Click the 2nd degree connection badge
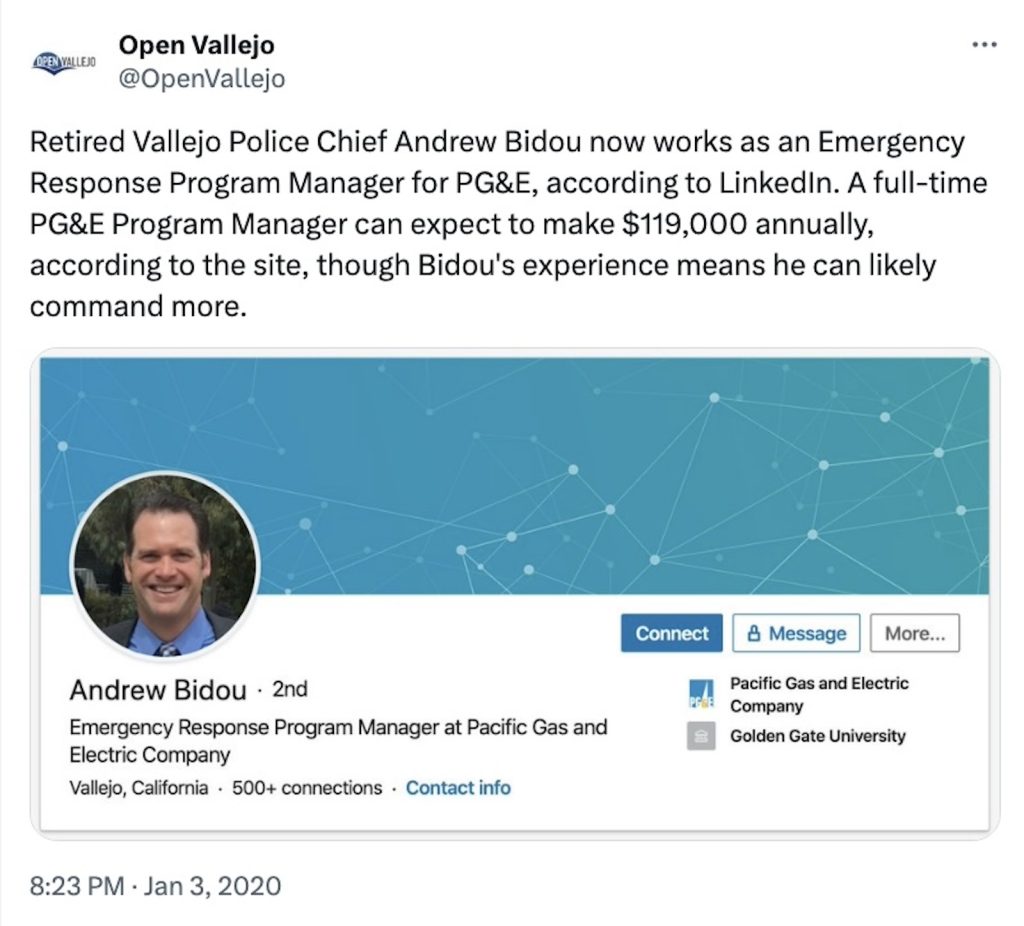This screenshot has height=926, width=1024. [292, 689]
